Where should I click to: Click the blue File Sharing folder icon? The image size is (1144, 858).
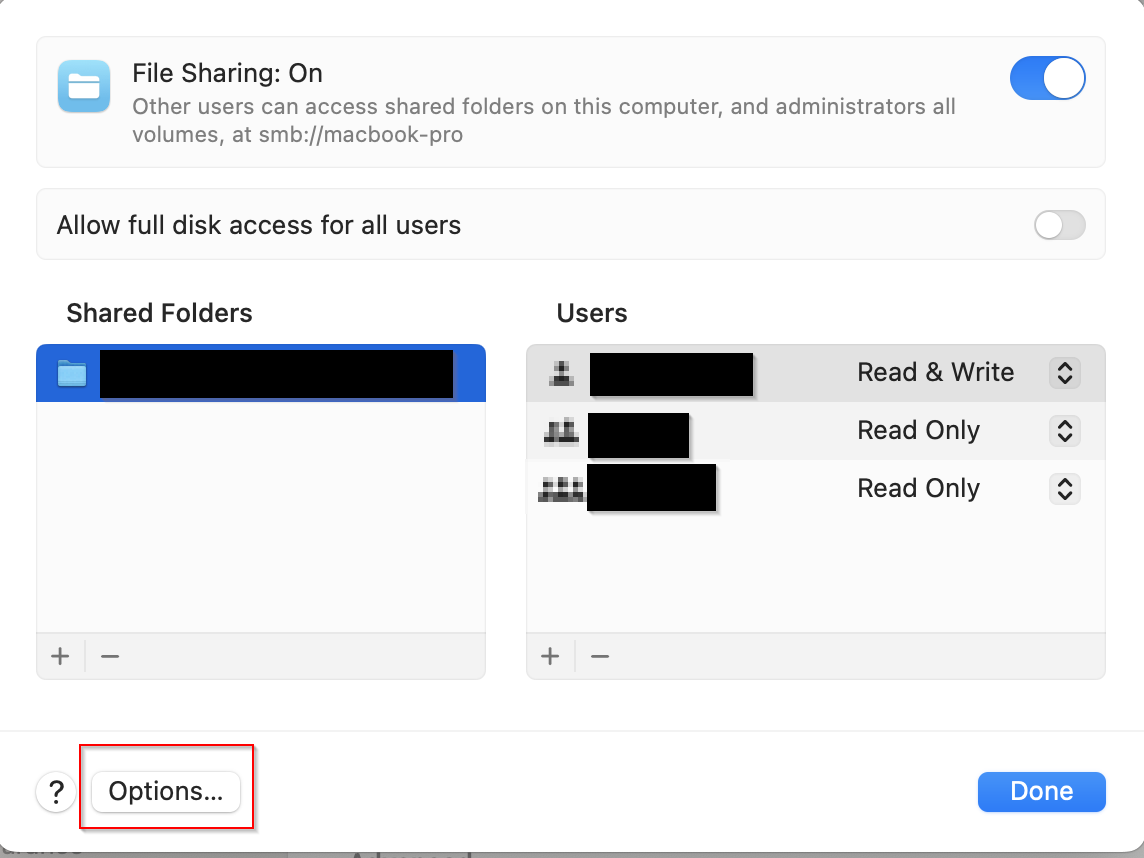click(x=84, y=86)
